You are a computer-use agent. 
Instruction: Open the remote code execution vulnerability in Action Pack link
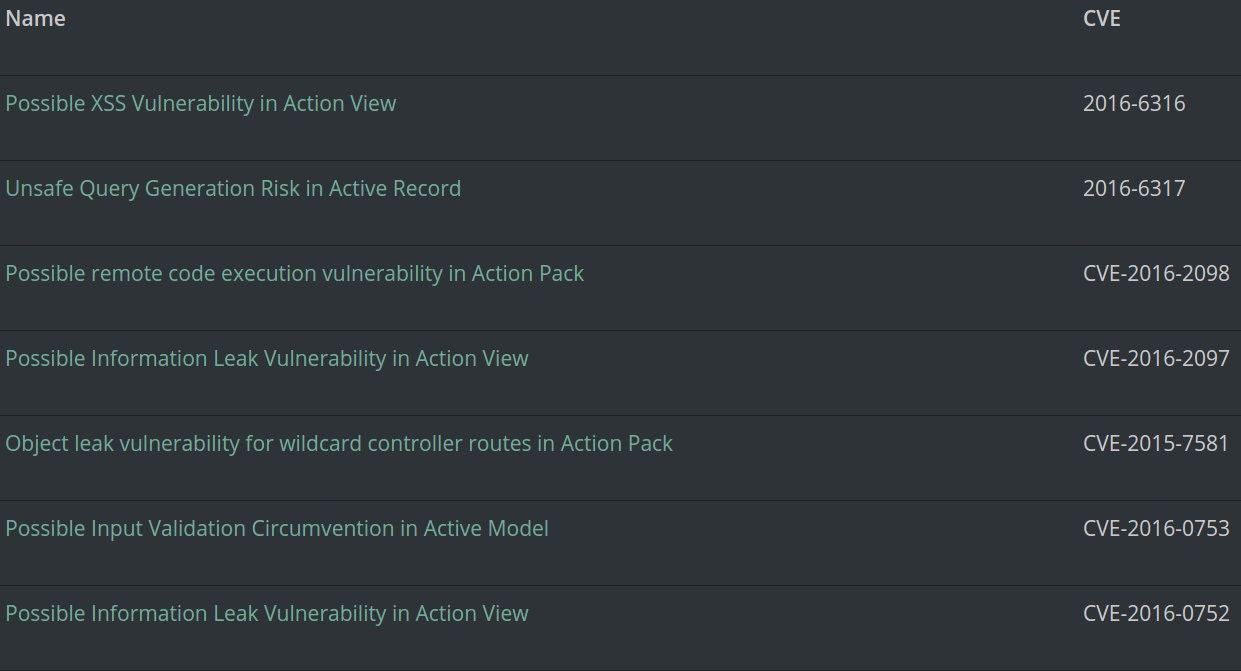(x=294, y=273)
